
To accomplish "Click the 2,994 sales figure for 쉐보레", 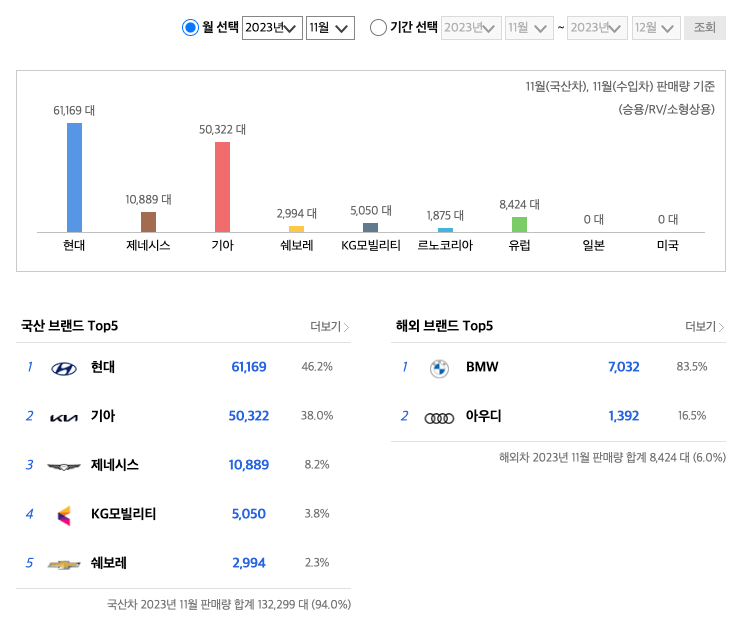I will coord(249,563).
